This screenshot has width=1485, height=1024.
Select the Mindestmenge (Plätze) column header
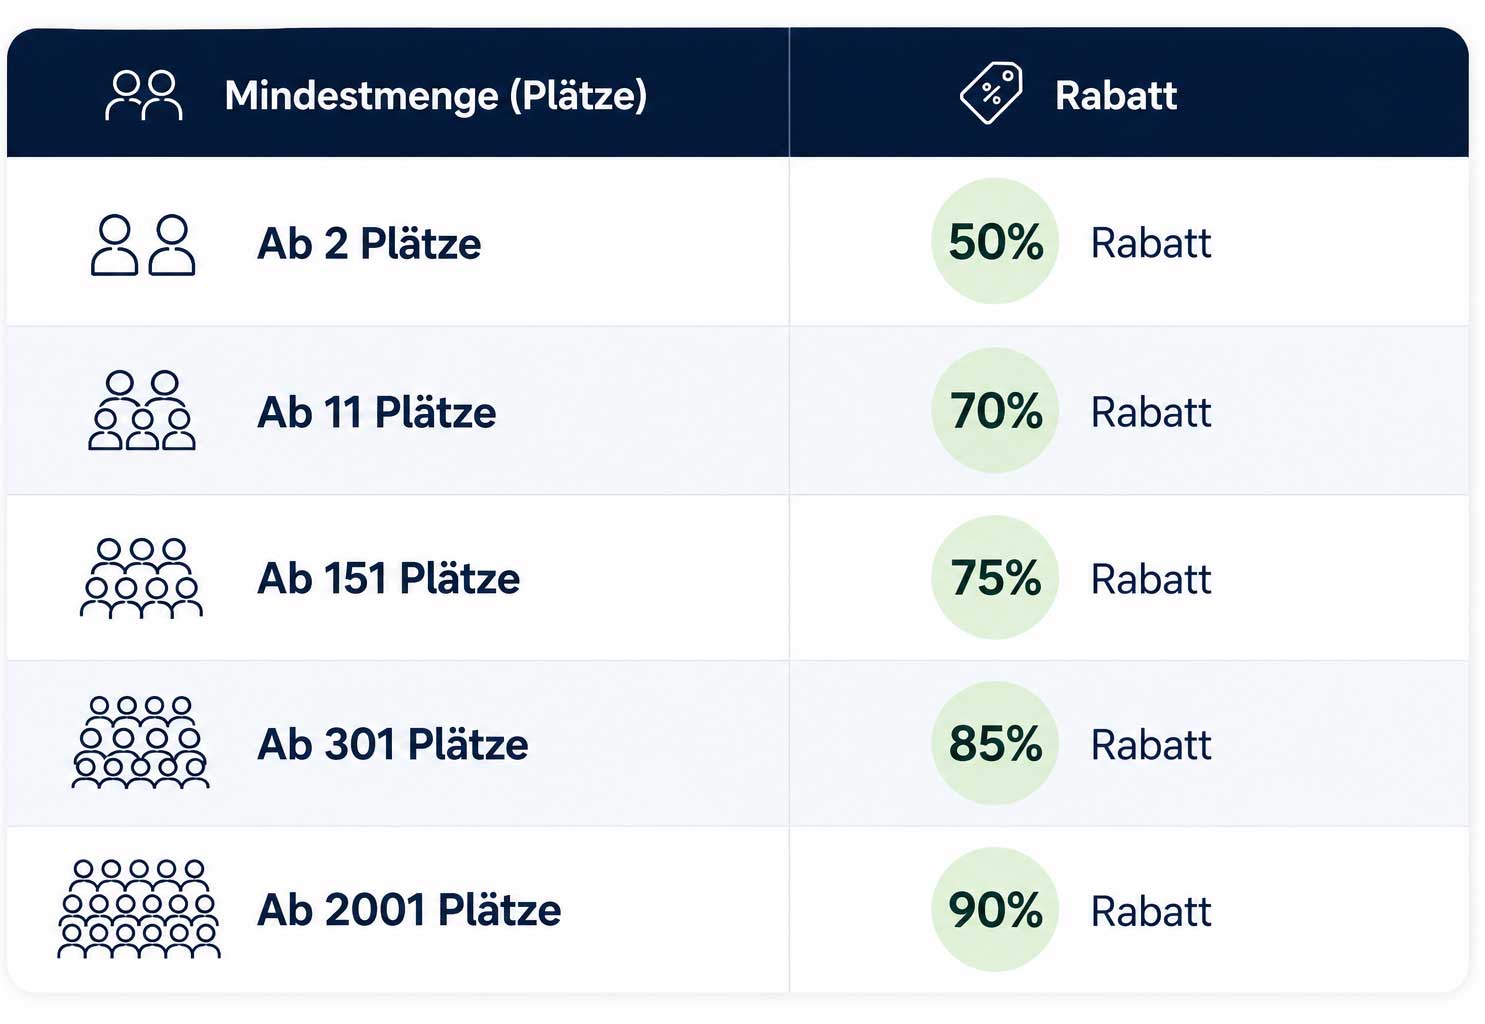coord(436,96)
